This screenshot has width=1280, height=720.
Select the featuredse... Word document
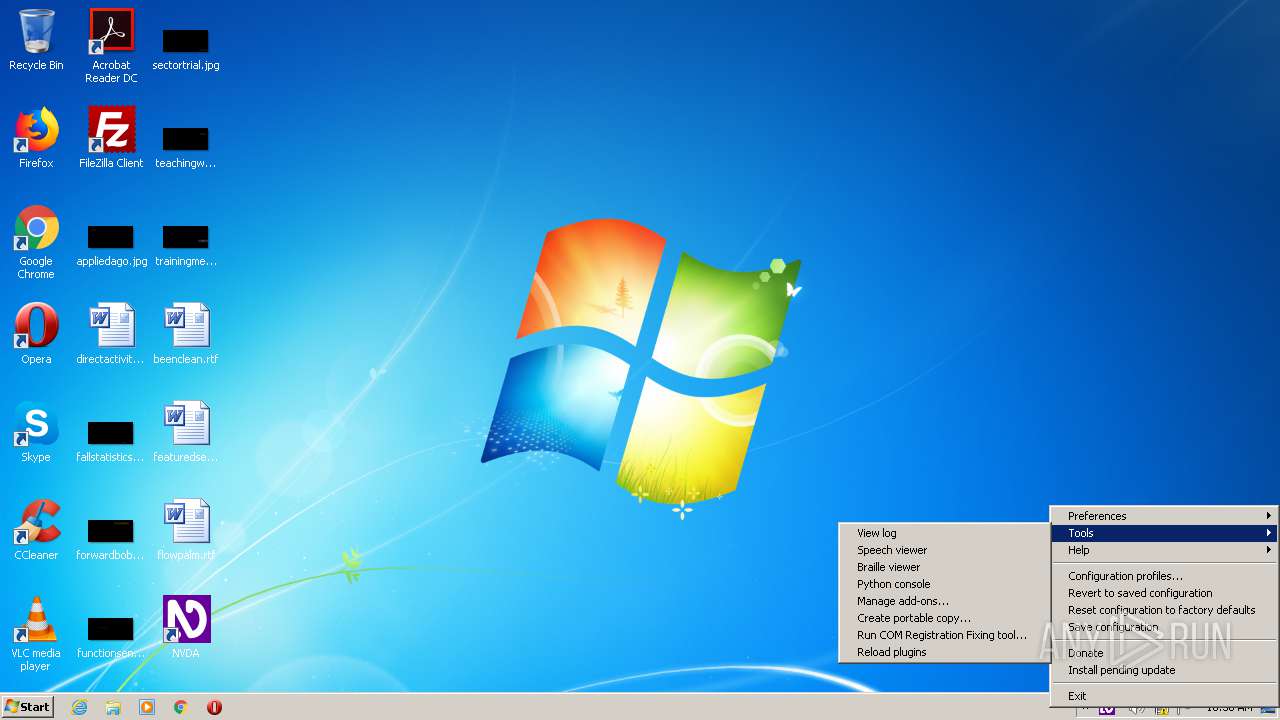186,432
